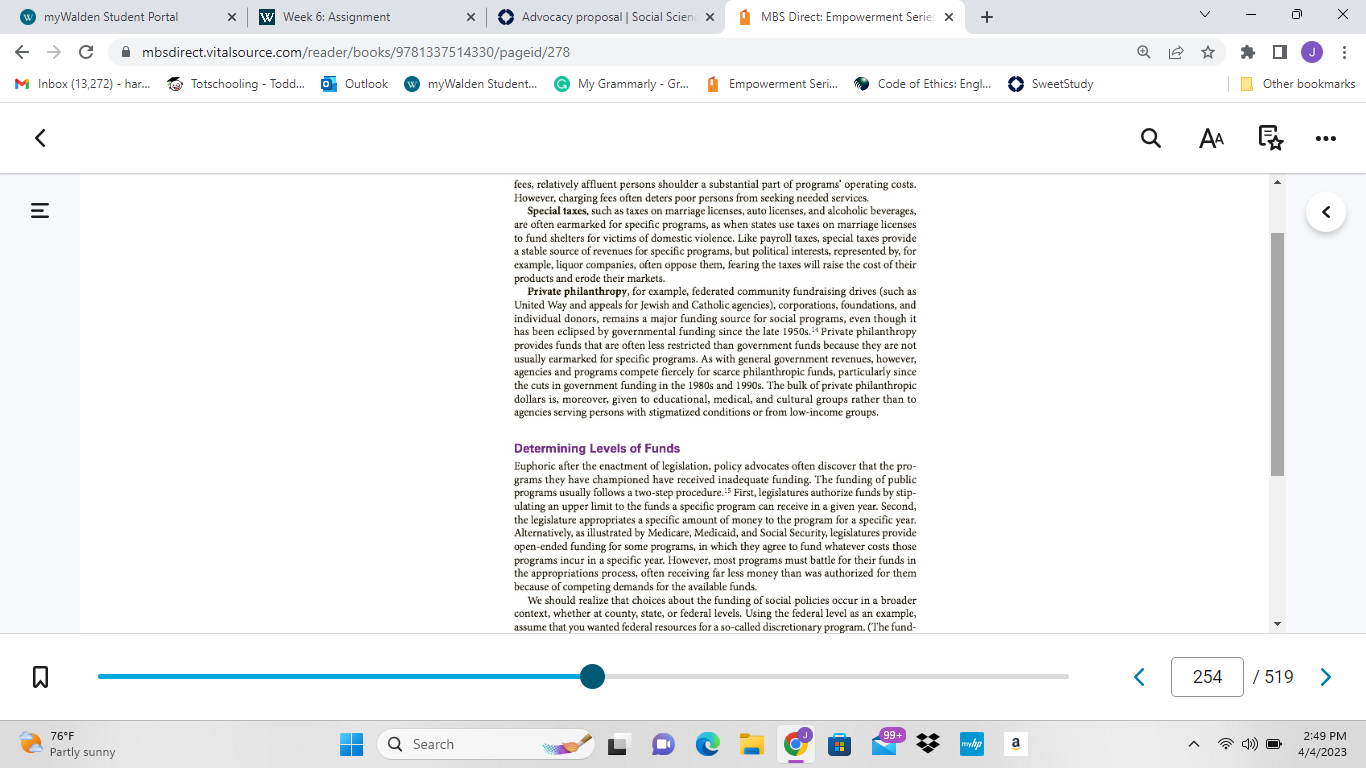Open the Teams chat taskbar icon
The image size is (1366, 768).
[664, 744]
